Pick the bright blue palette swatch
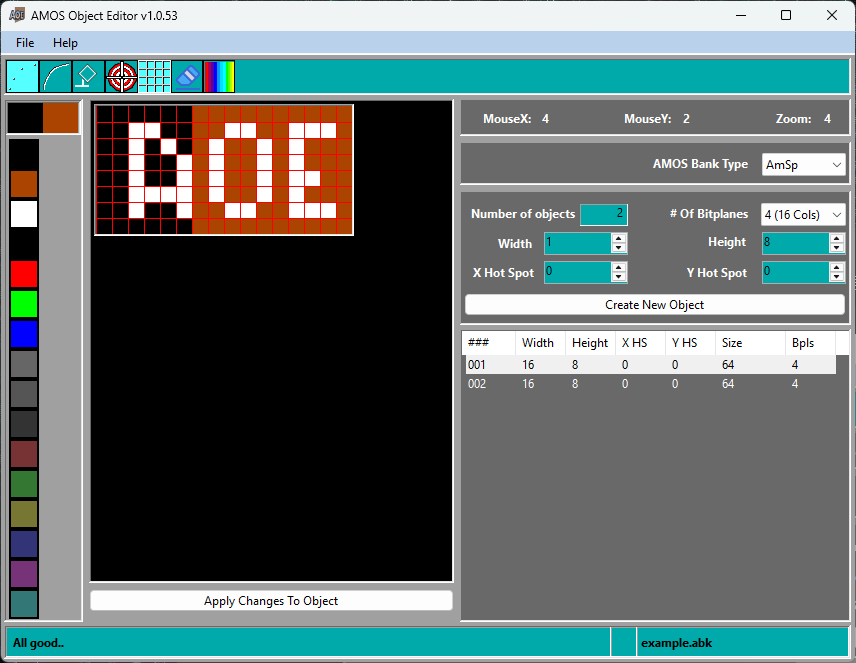 (x=24, y=334)
